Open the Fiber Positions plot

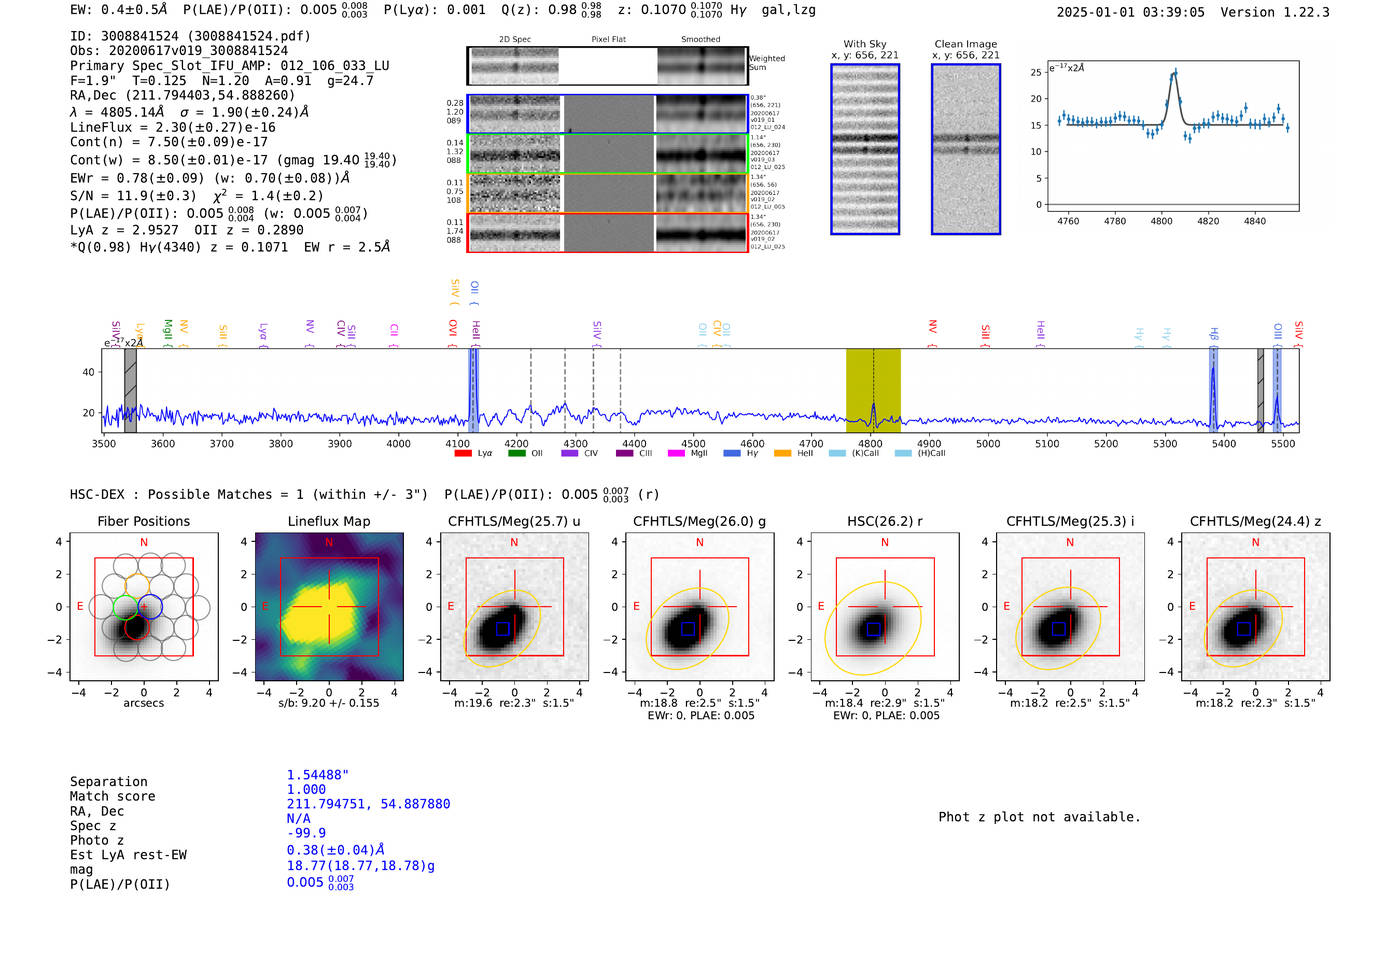tap(144, 607)
